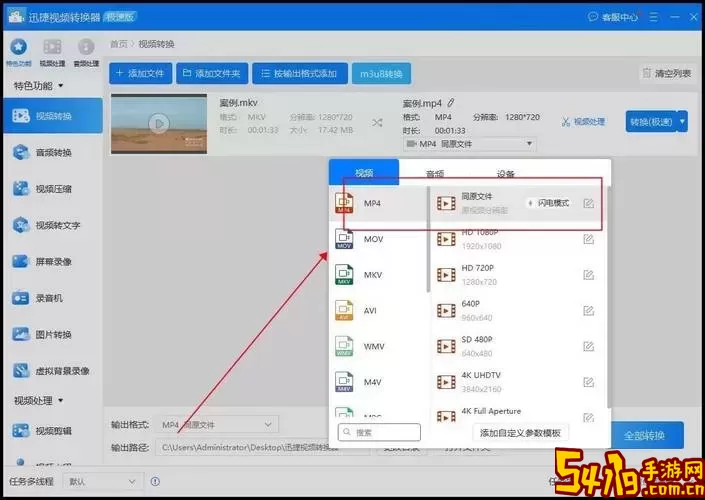Click 清空列表 button
This screenshot has height=500, width=705.
[x=667, y=73]
